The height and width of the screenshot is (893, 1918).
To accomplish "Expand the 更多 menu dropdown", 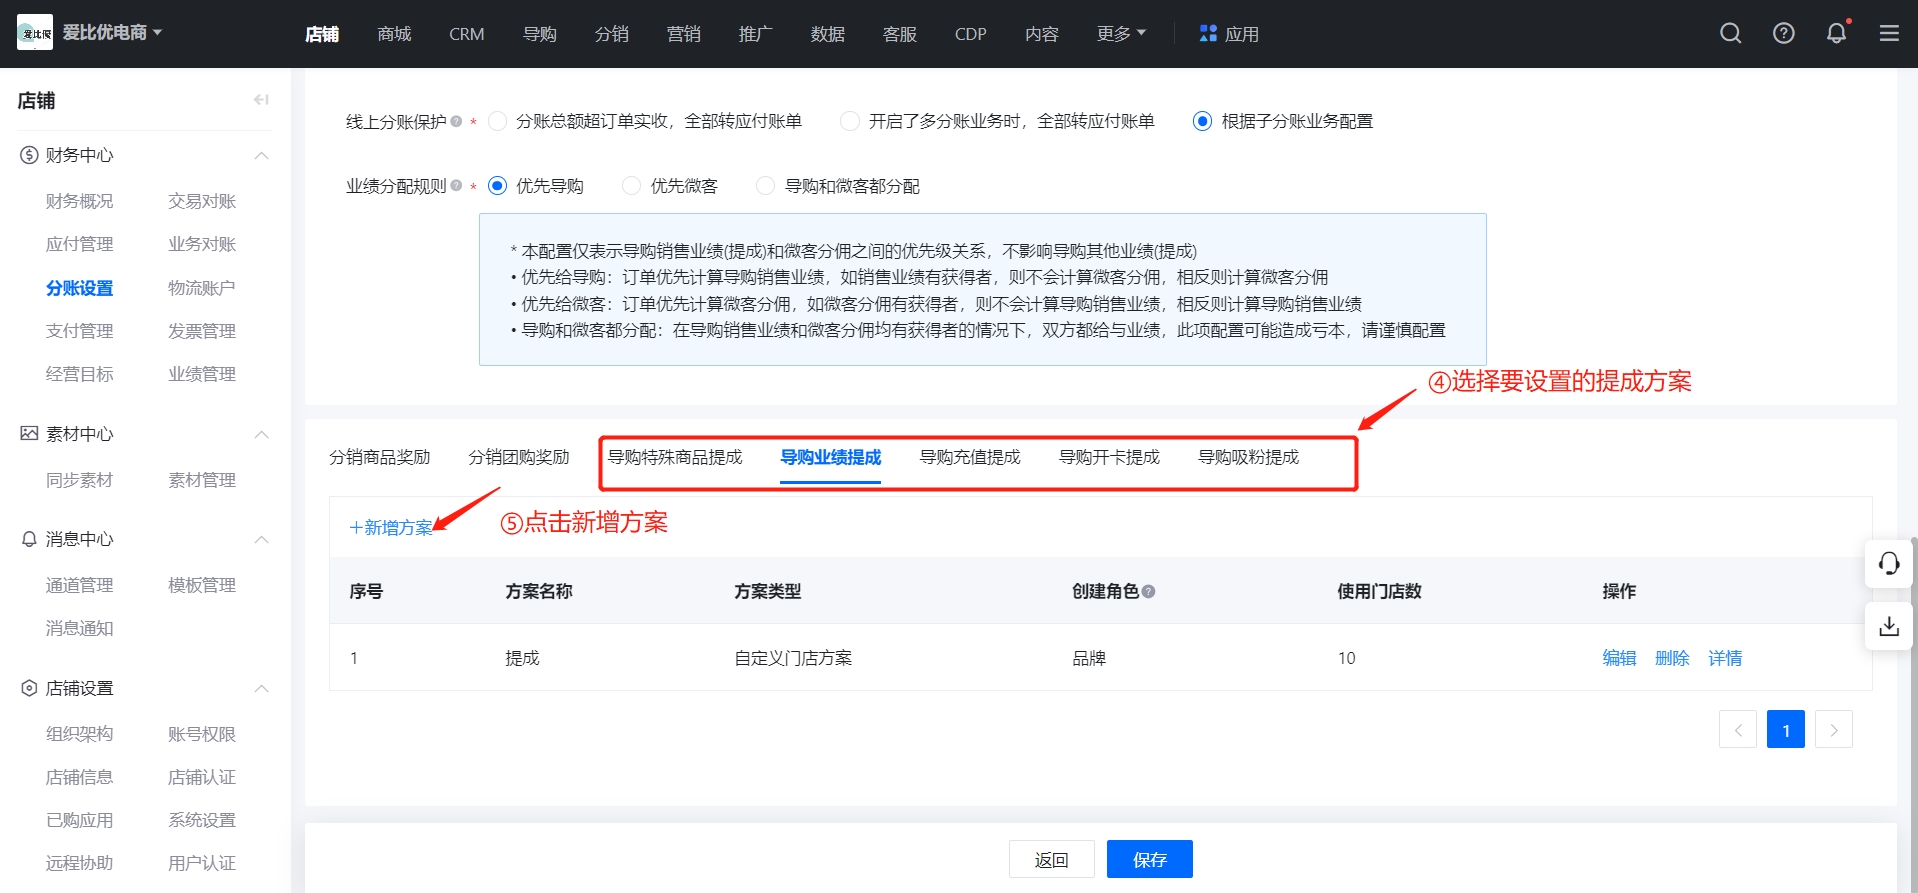I will click(1121, 34).
